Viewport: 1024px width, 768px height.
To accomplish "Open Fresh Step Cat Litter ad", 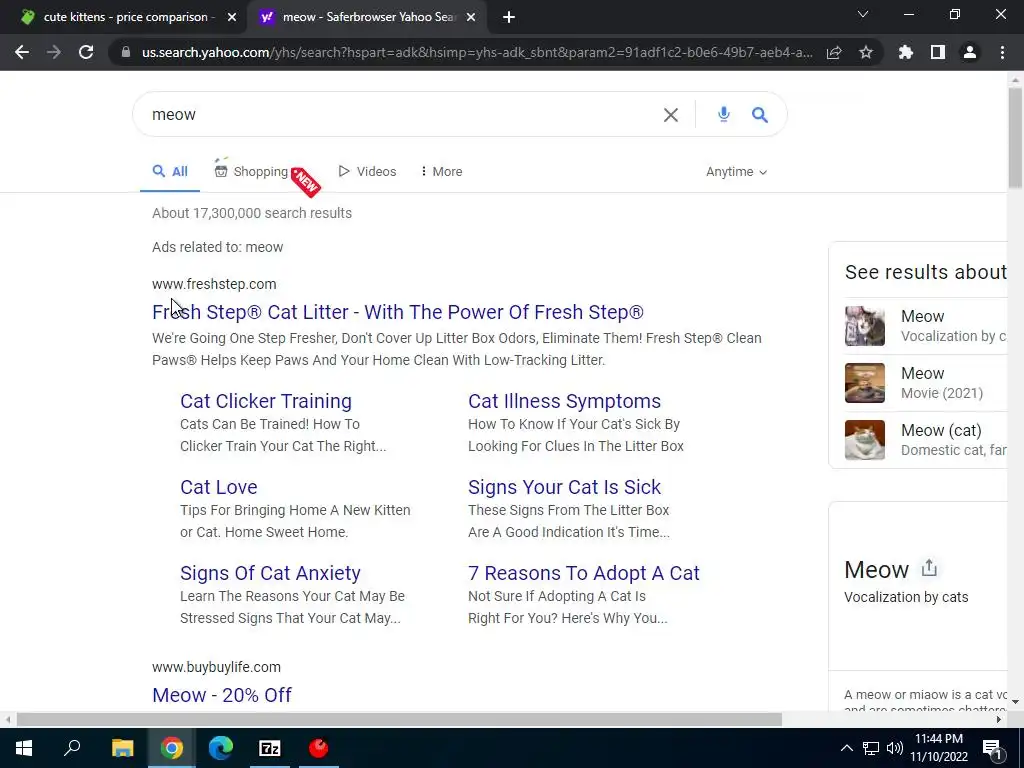I will (x=398, y=312).
